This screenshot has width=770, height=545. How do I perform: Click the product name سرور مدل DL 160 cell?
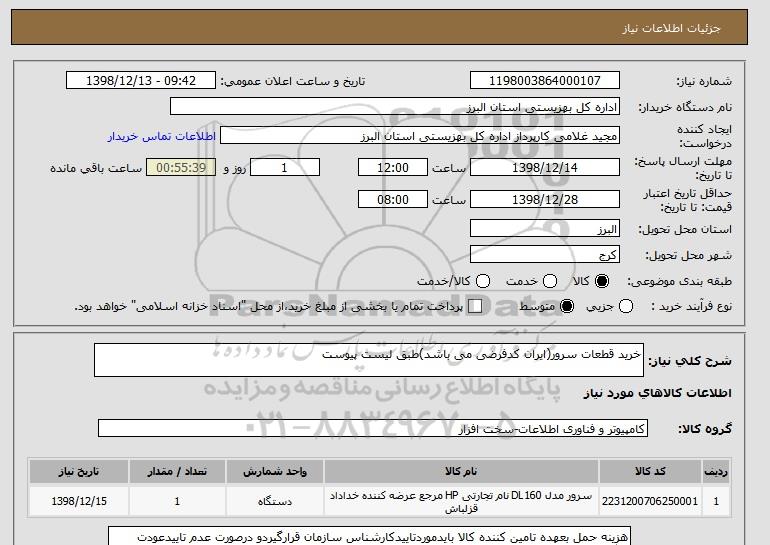[x=461, y=501]
